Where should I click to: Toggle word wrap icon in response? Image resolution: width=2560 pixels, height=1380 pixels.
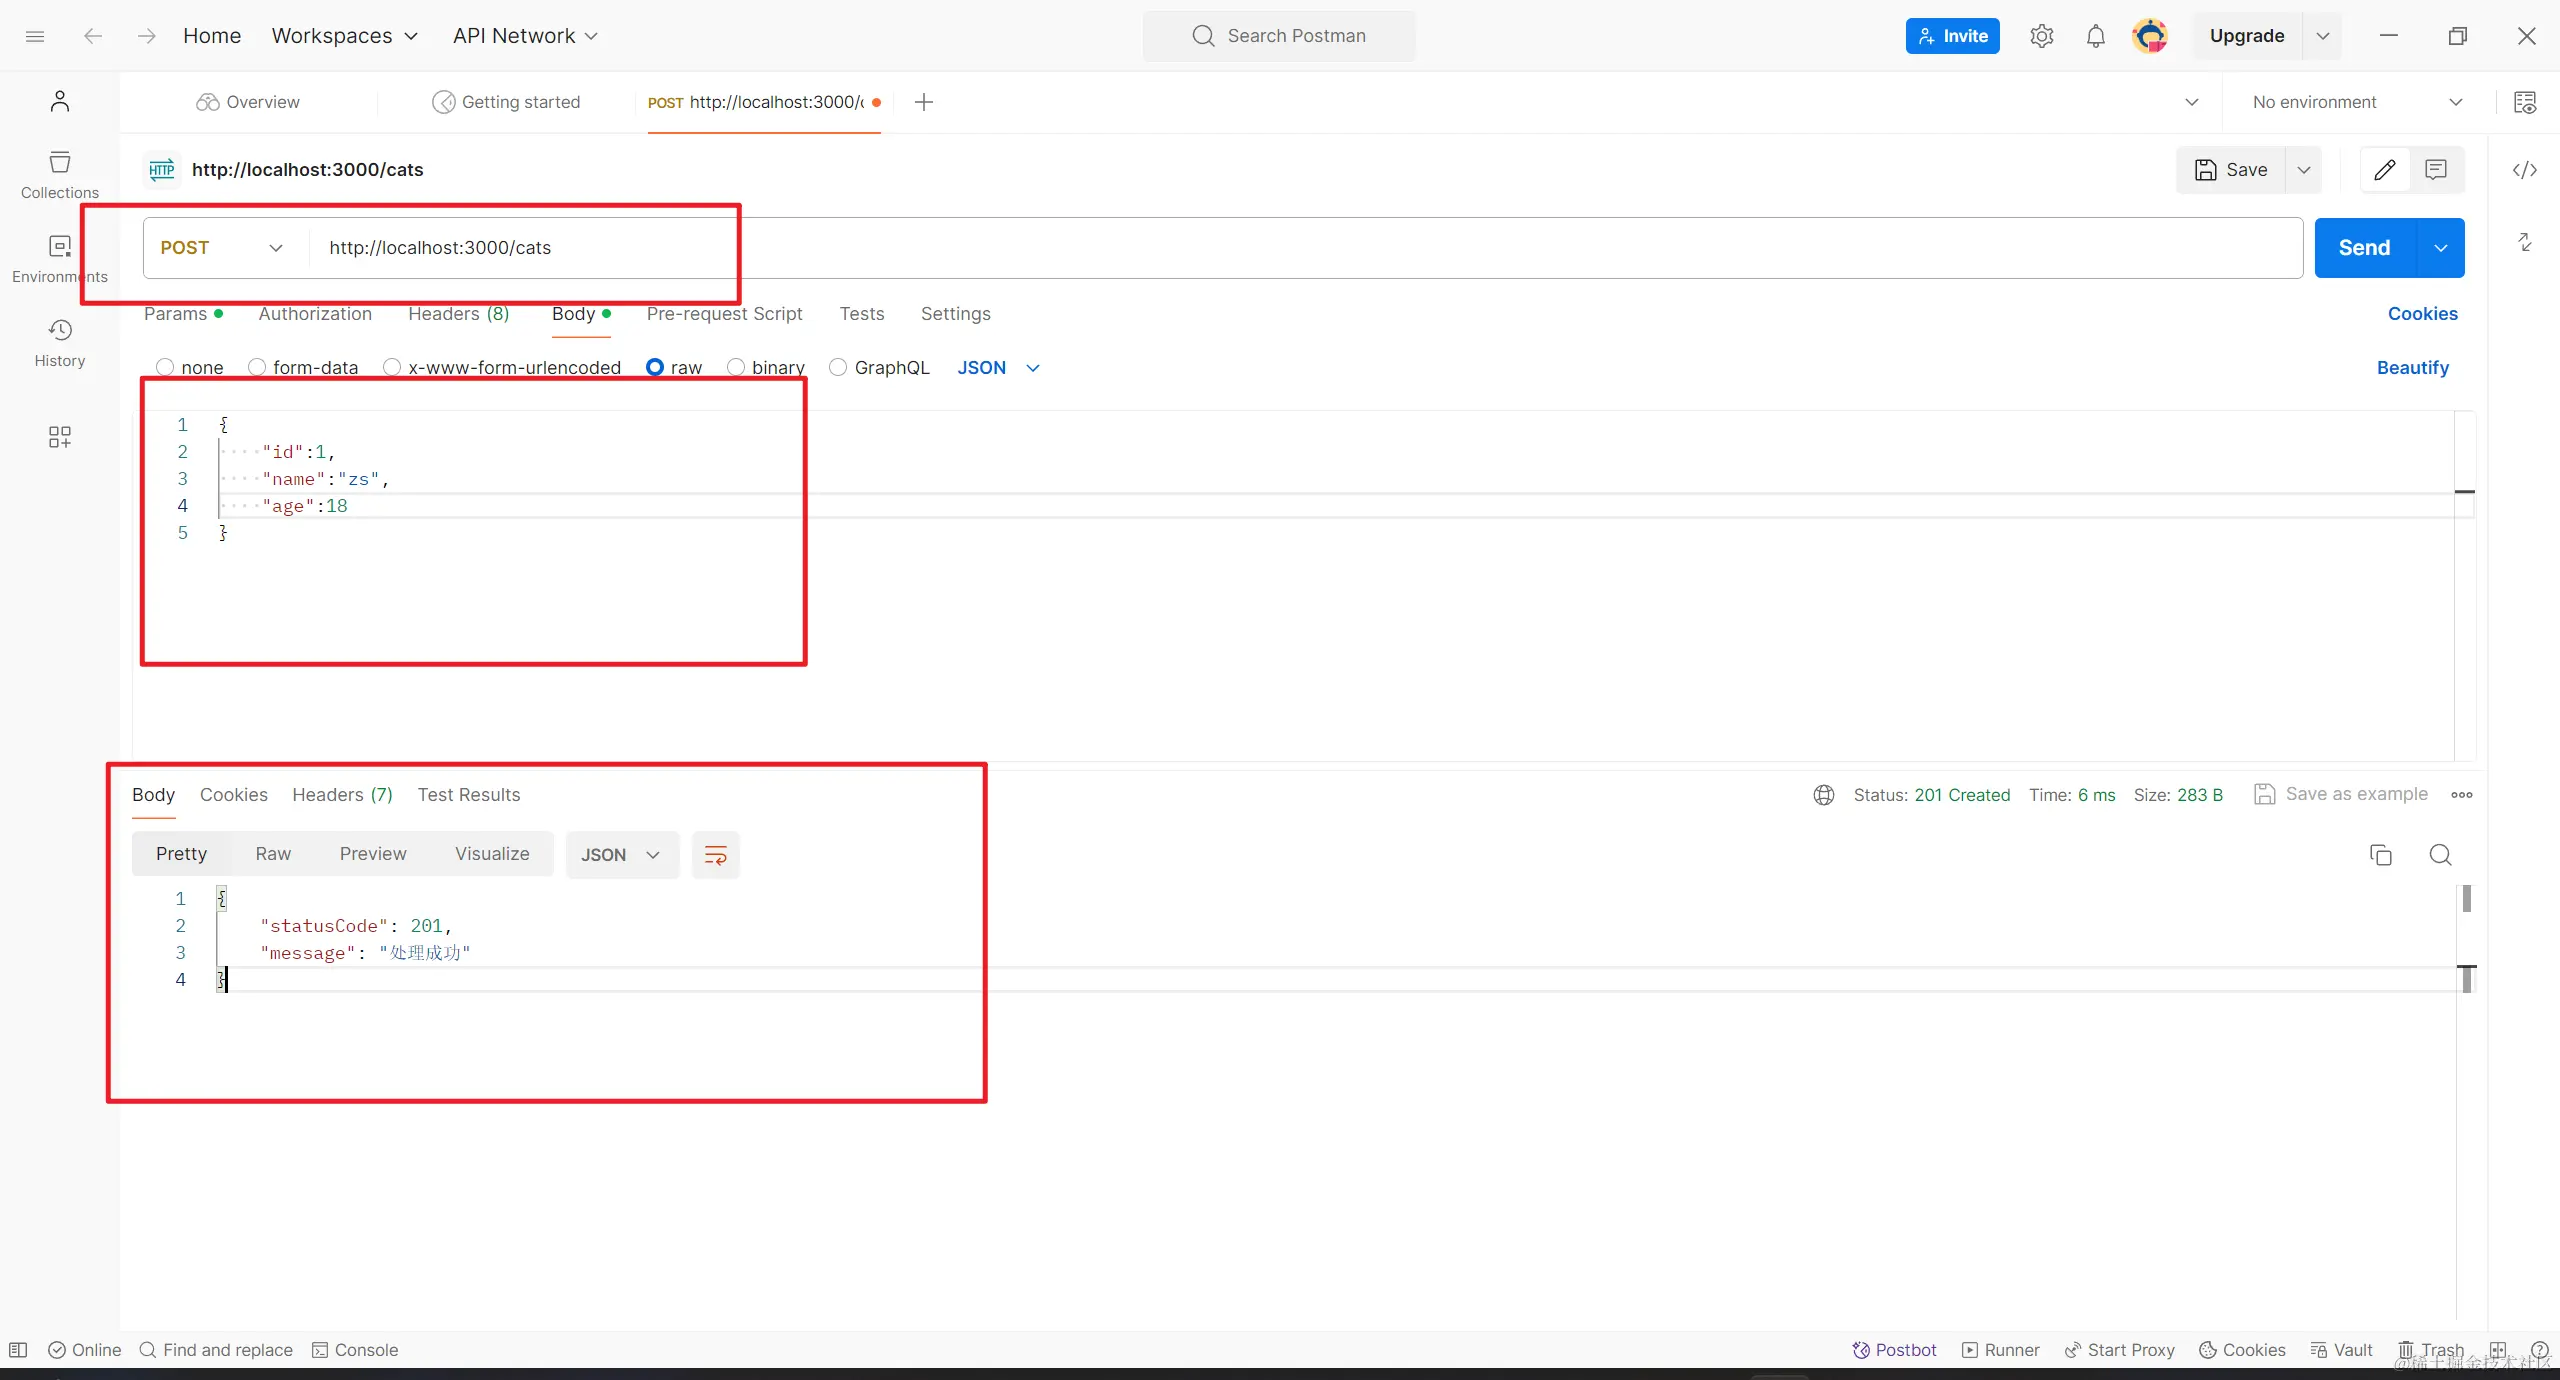[x=715, y=855]
